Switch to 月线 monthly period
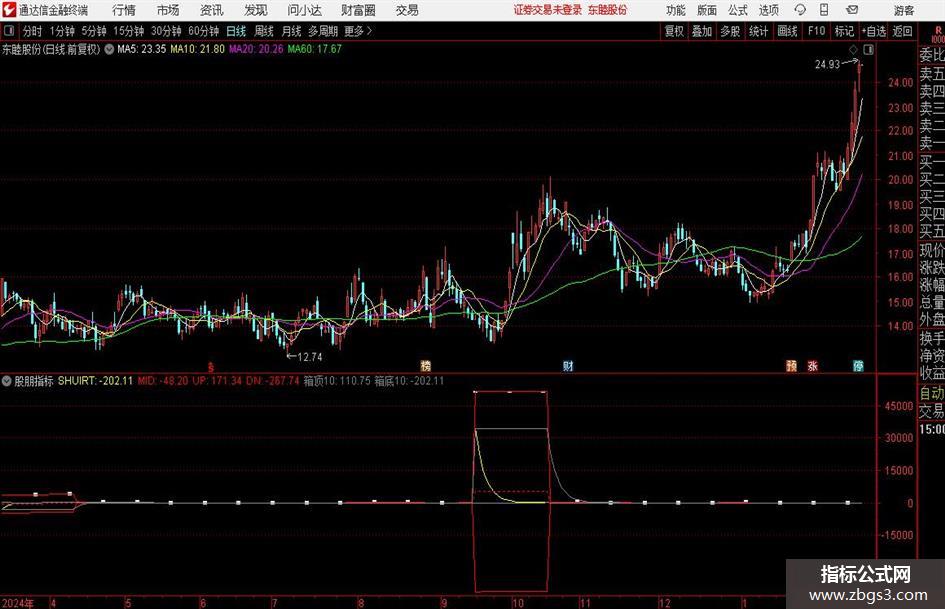Screen dimensions: 945x609 click(x=291, y=31)
